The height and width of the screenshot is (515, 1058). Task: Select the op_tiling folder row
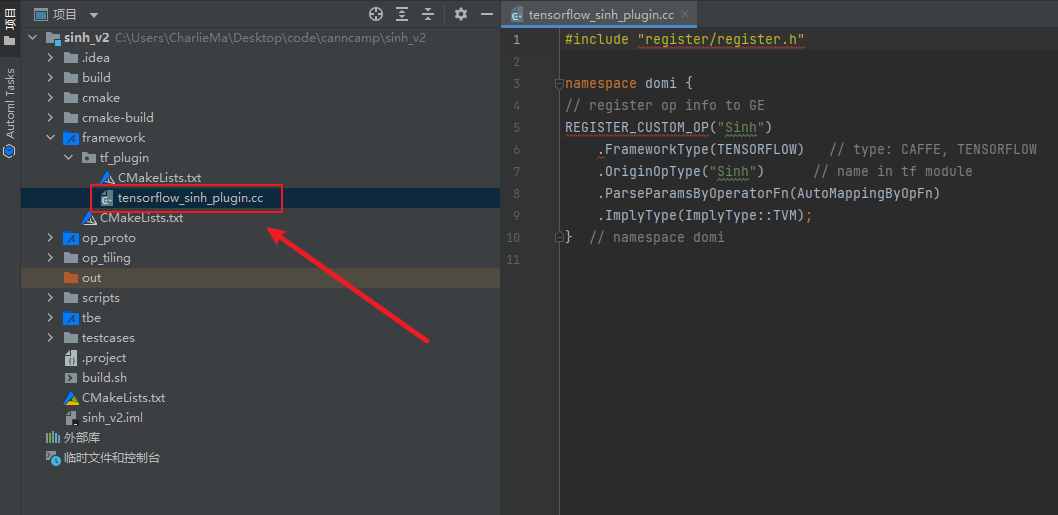260,258
